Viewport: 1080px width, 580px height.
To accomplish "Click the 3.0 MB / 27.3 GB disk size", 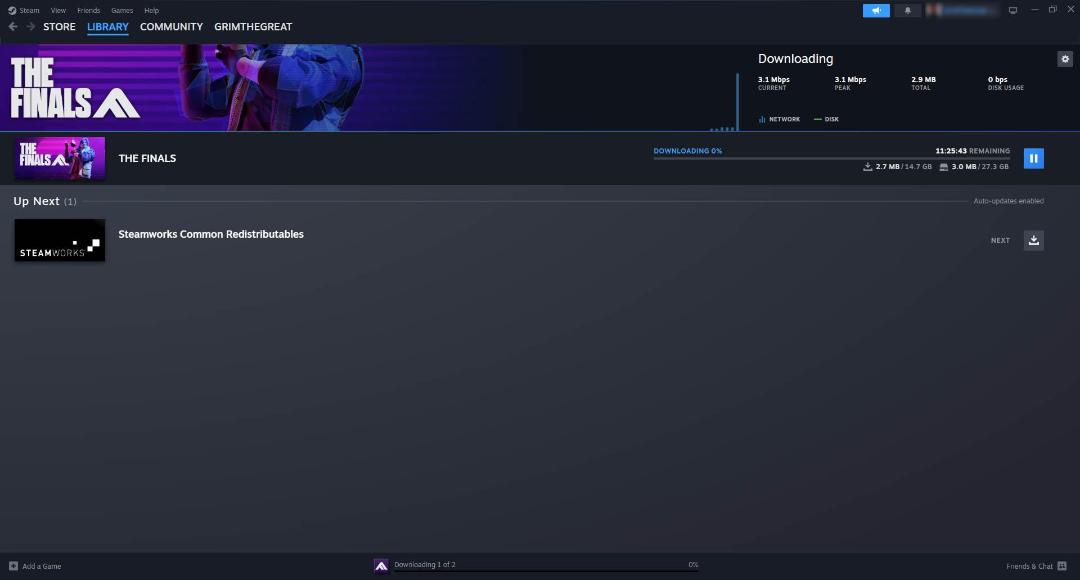I will (x=974, y=167).
